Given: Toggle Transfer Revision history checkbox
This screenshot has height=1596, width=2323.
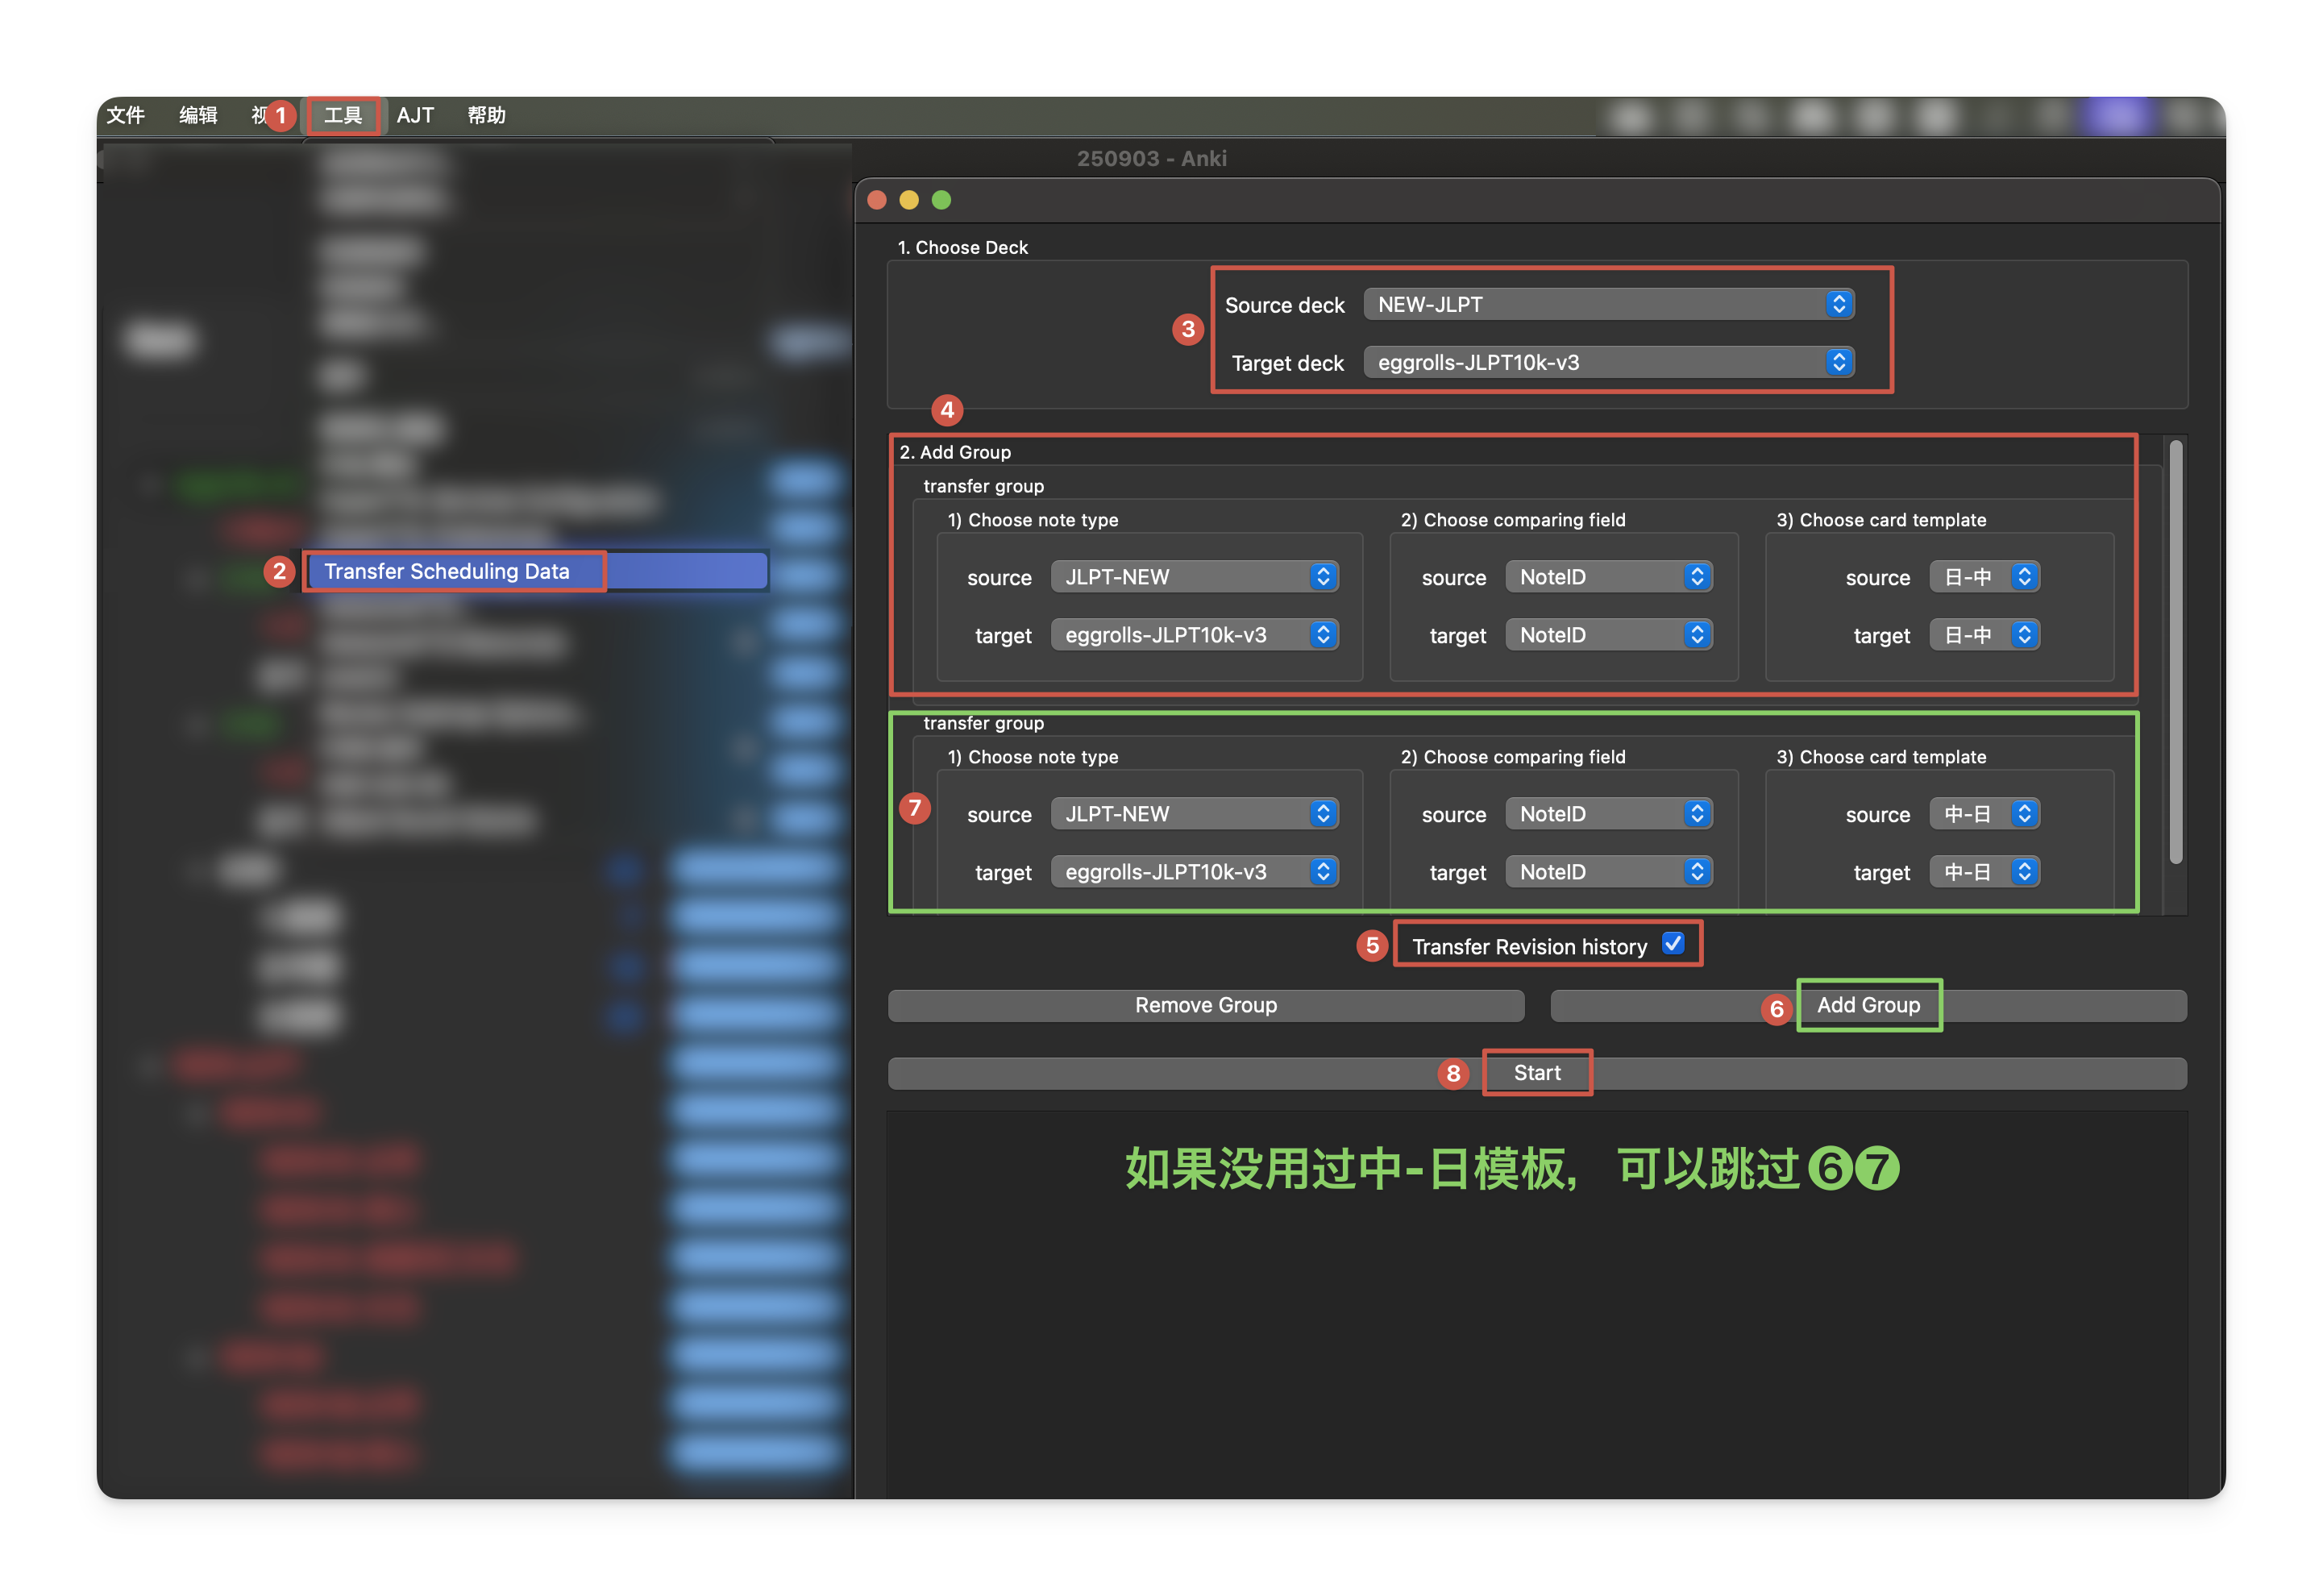Looking at the screenshot, I should (1672, 943).
